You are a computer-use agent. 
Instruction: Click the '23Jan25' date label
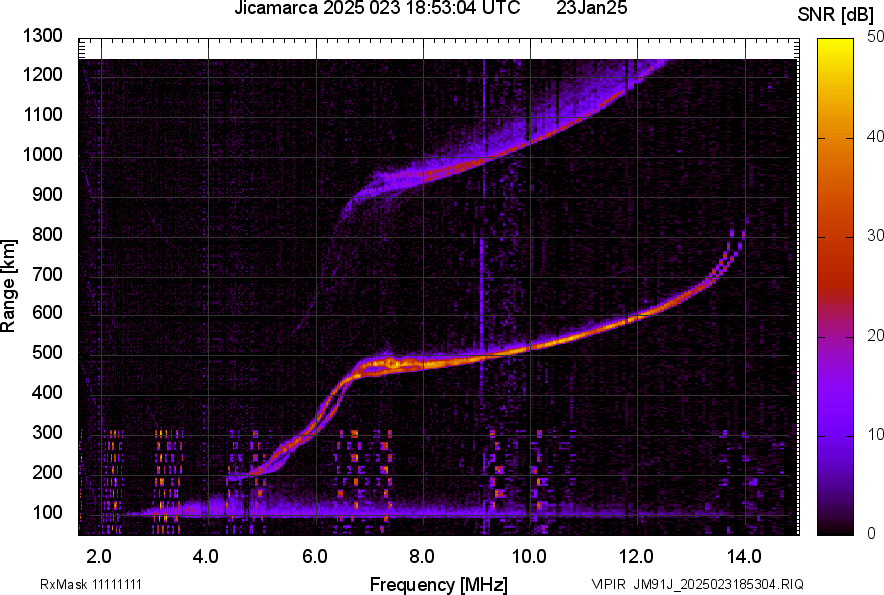(591, 8)
